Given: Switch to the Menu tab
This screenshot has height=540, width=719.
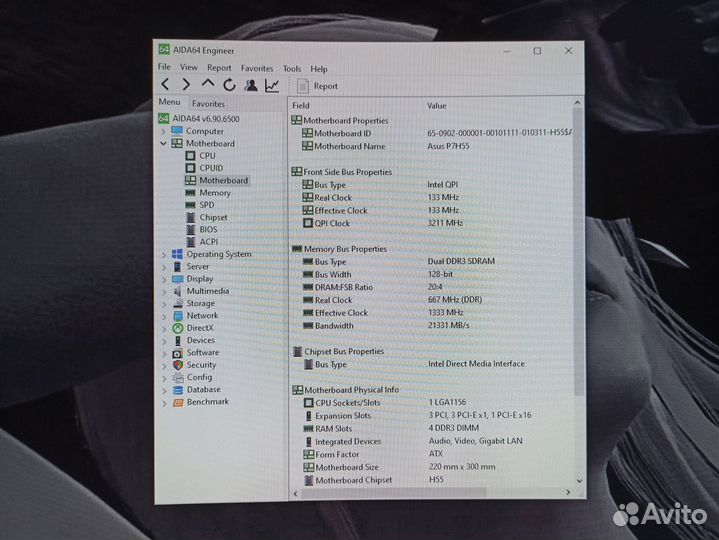Looking at the screenshot, I should point(169,102).
